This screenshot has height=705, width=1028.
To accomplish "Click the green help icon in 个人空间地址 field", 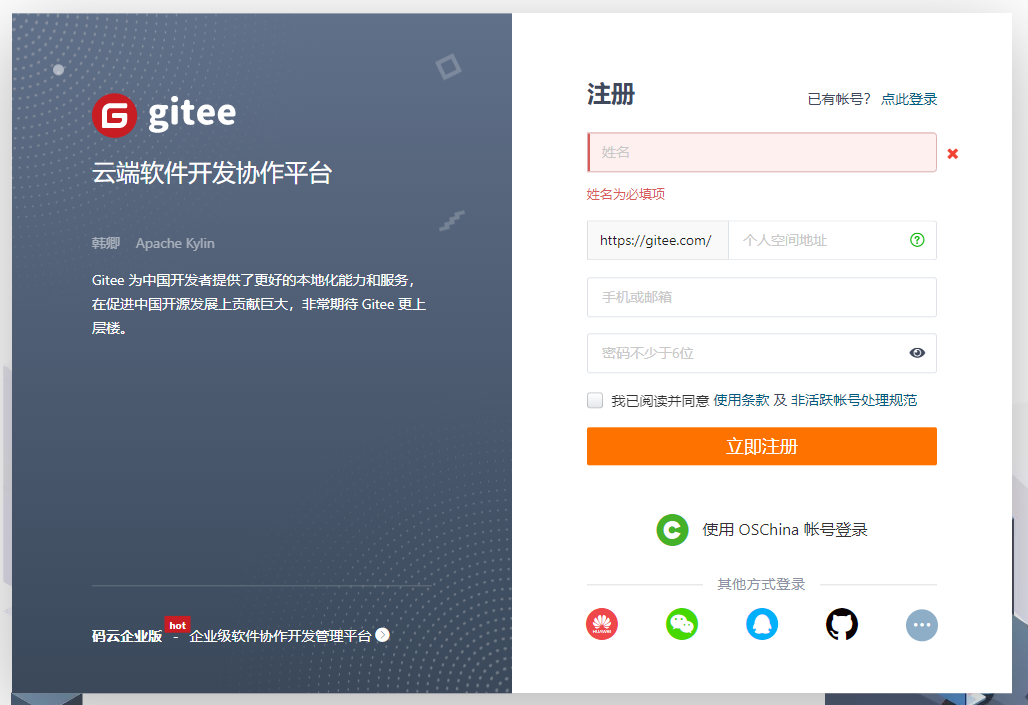I will click(x=917, y=240).
